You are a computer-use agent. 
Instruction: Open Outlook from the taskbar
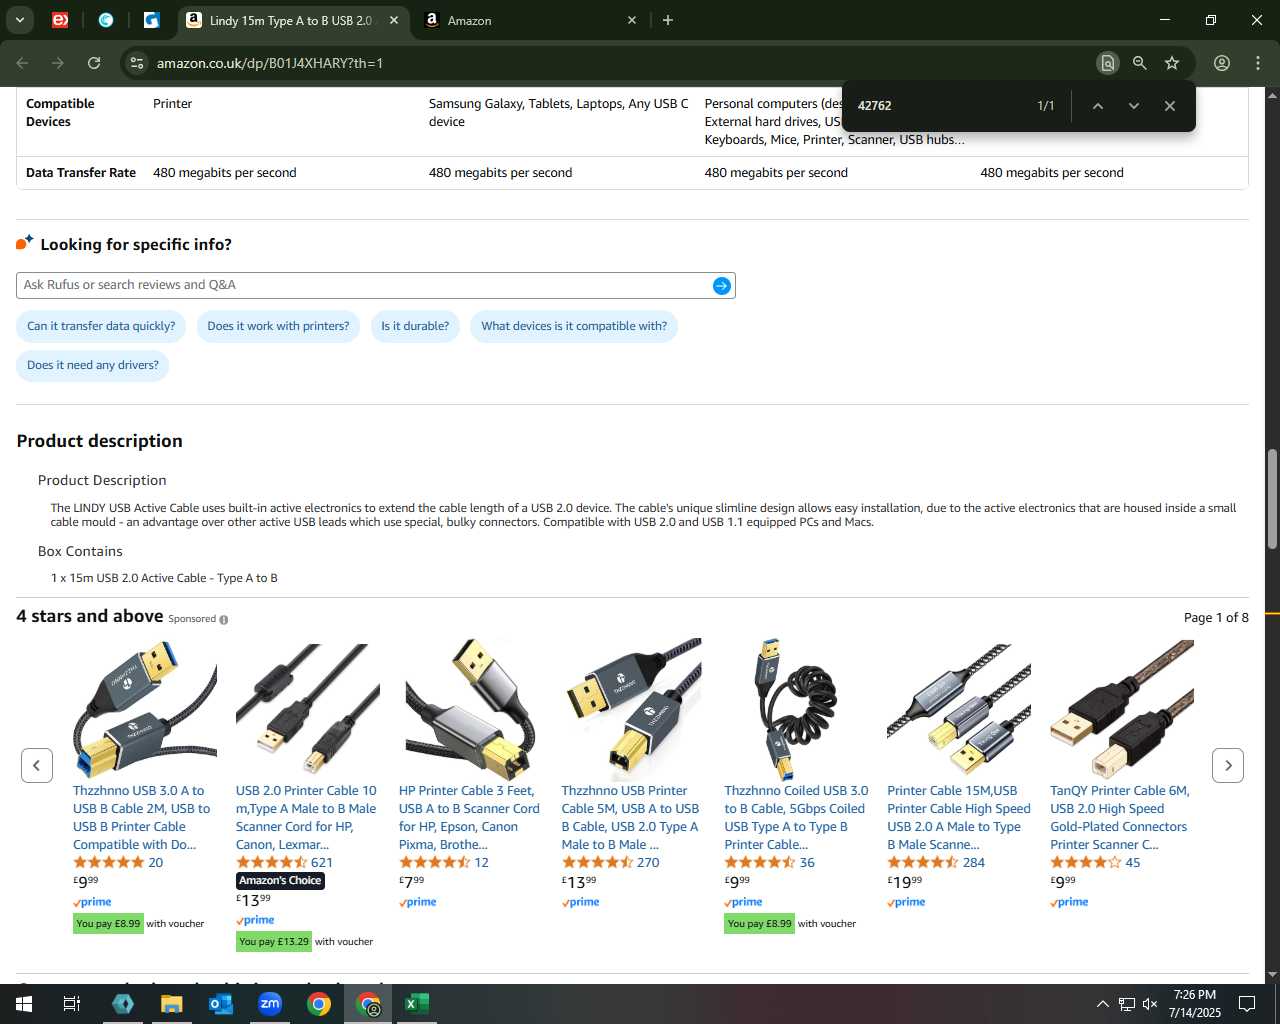[221, 1004]
